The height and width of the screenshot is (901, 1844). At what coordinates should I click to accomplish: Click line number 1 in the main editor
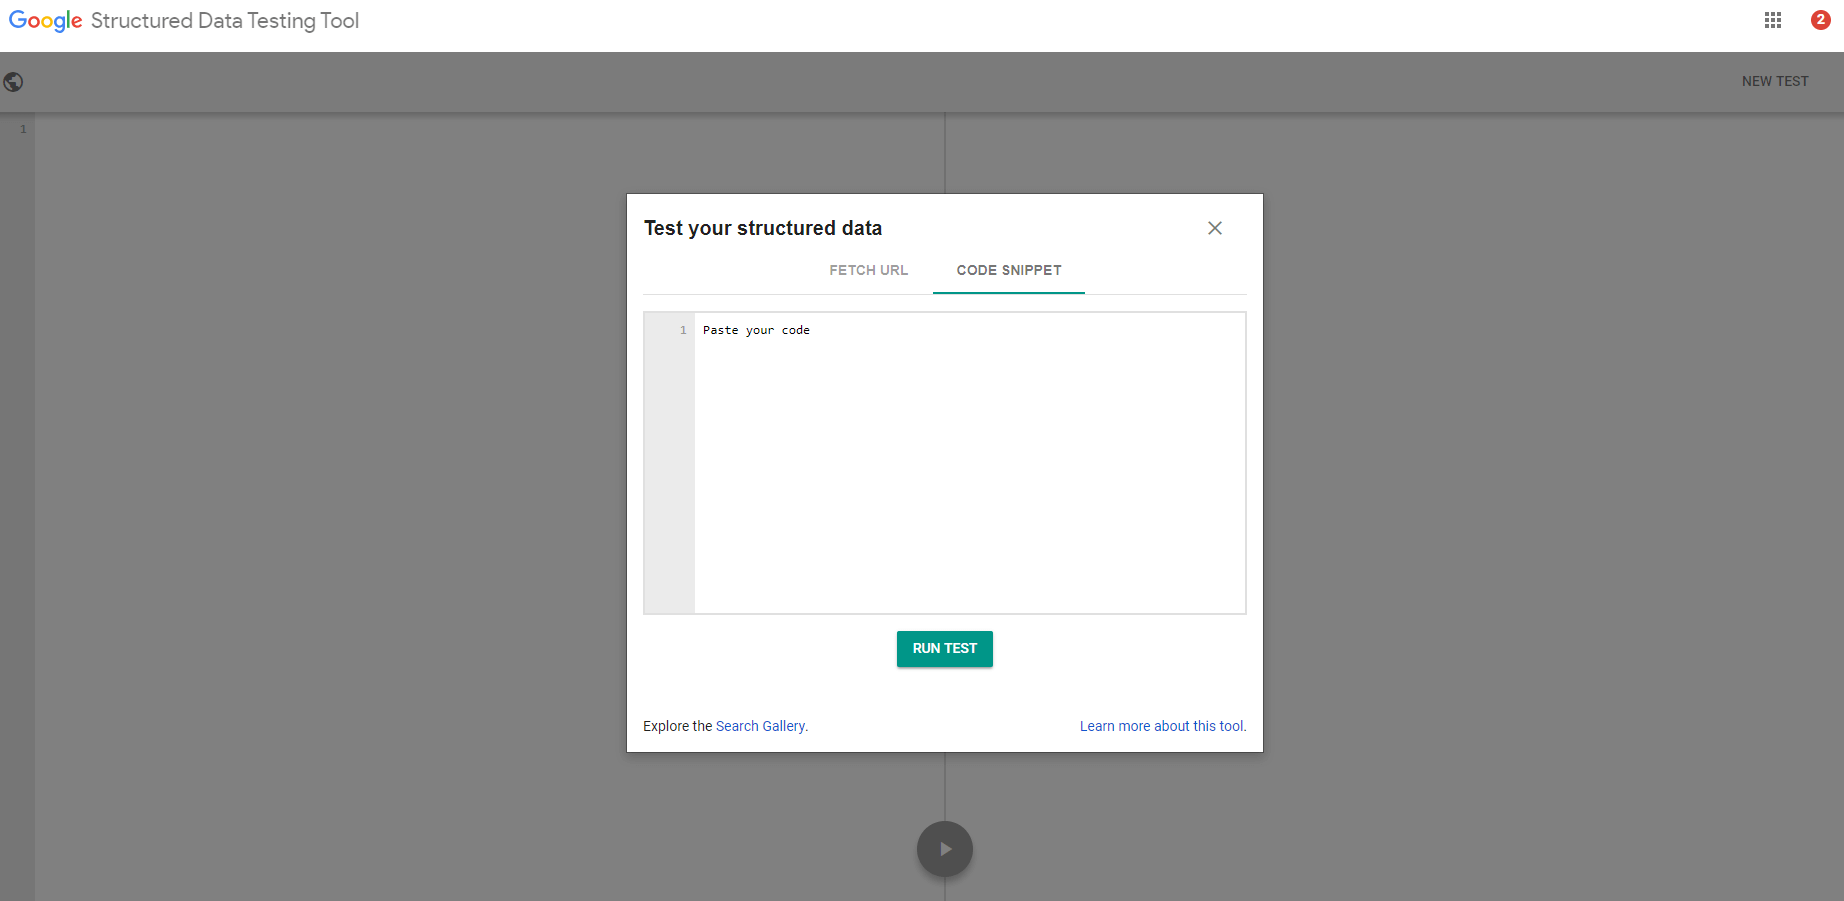pyautogui.click(x=22, y=128)
